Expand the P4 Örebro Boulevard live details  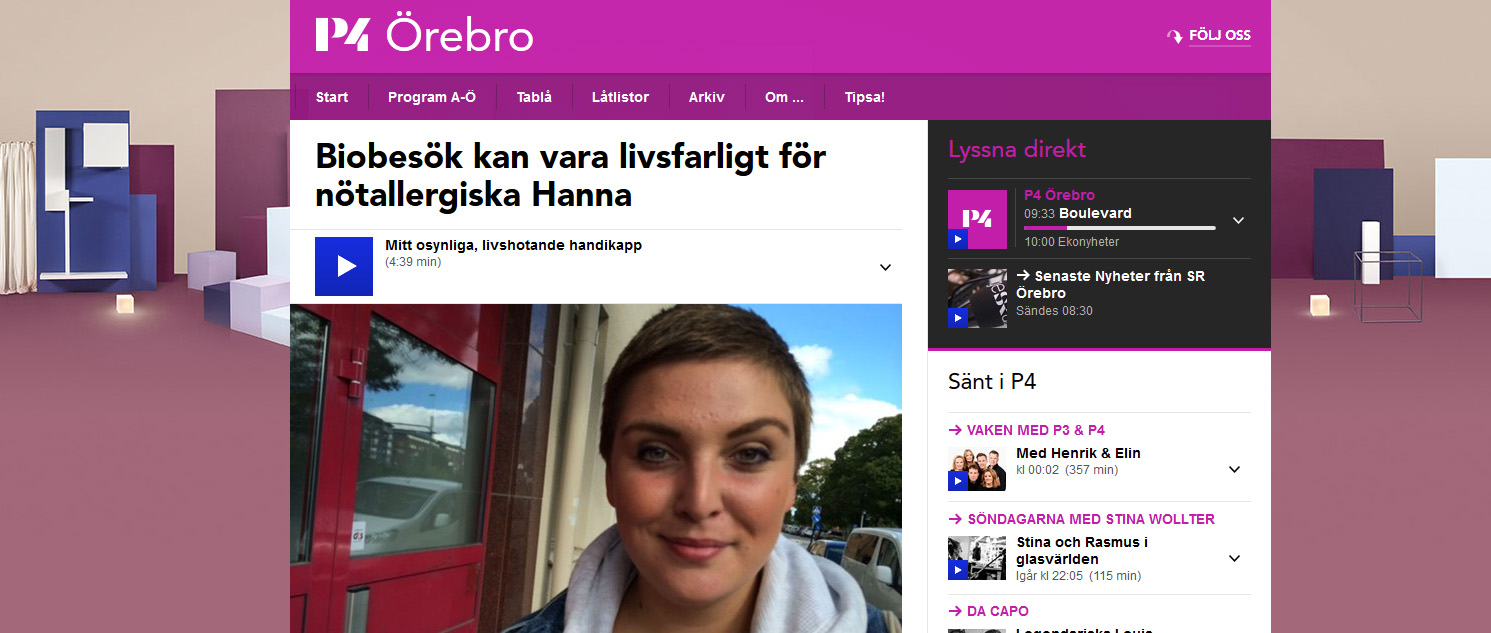(x=1238, y=220)
